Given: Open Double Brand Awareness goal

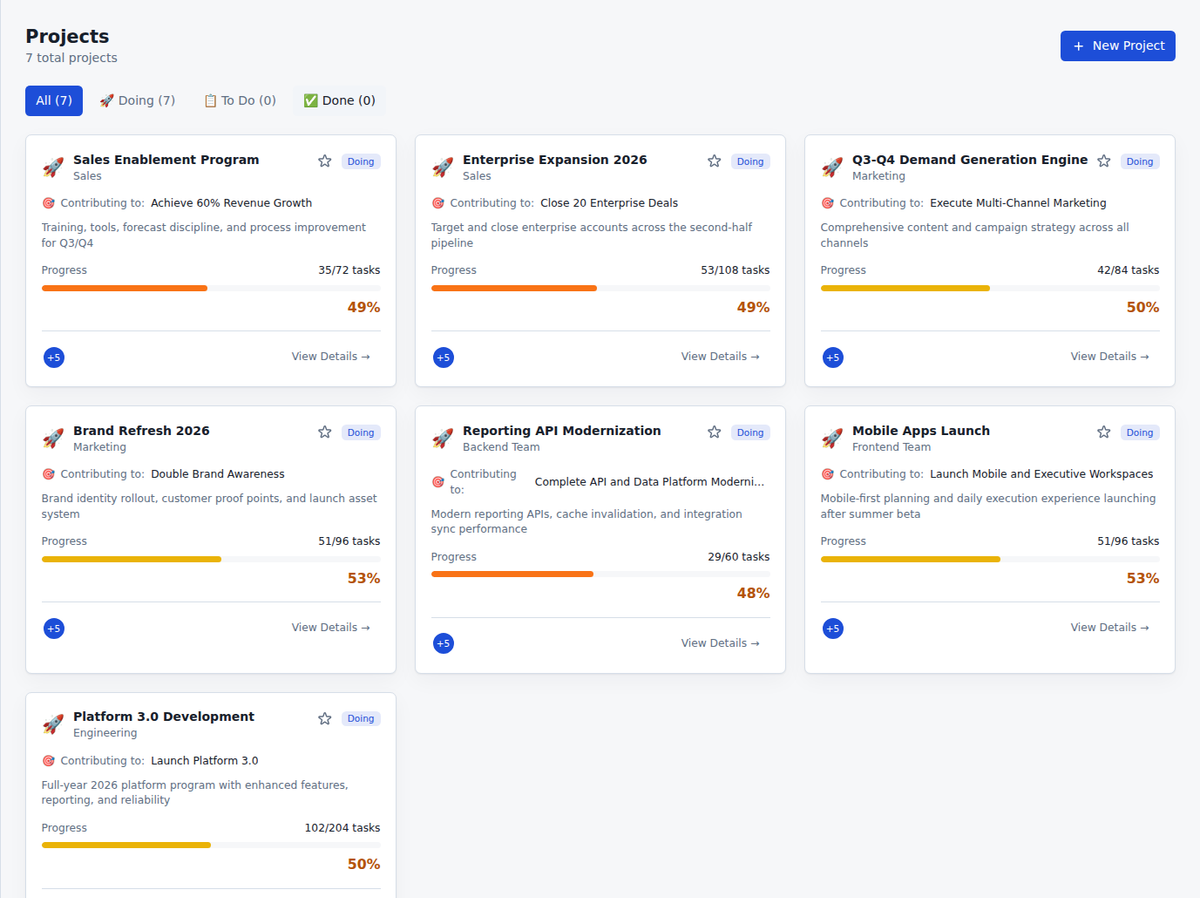Looking at the screenshot, I should [218, 474].
